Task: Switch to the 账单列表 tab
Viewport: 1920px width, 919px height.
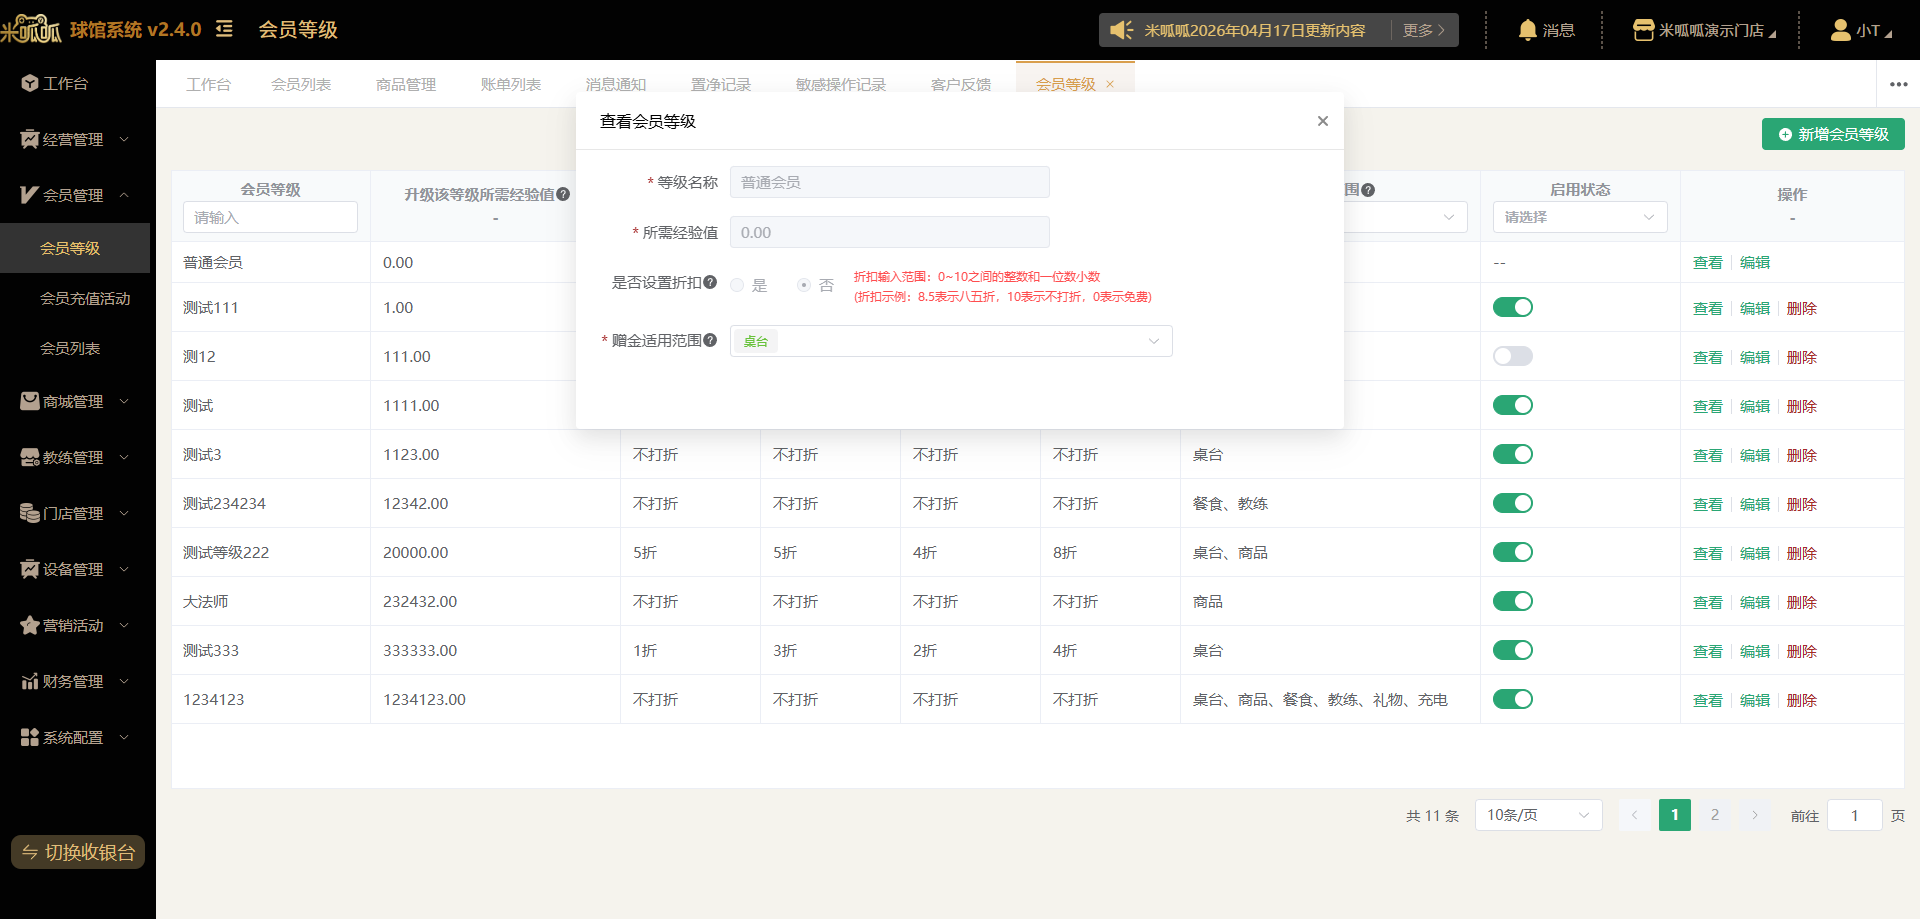Action: pyautogui.click(x=511, y=84)
